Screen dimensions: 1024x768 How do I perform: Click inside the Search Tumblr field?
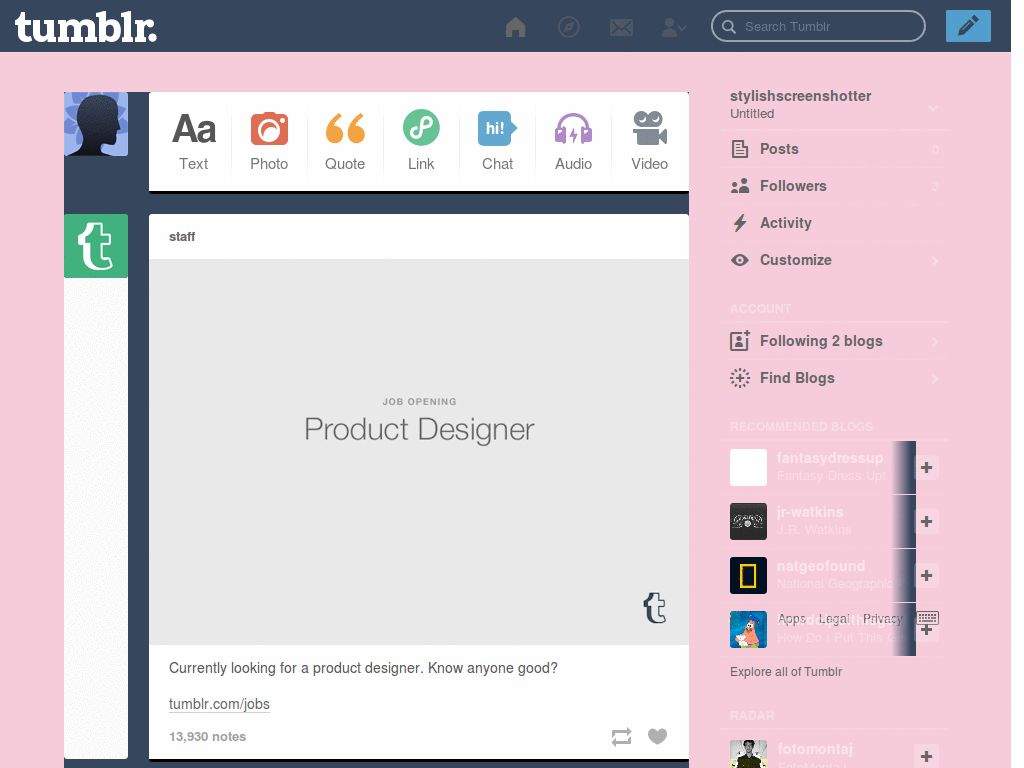point(818,26)
